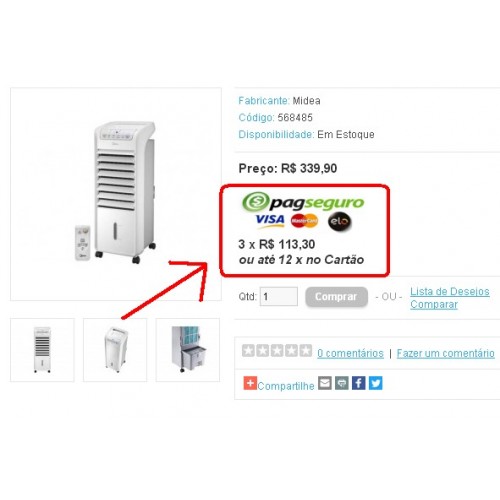The width and height of the screenshot is (500, 500).
Task: Share product on Twitter
Action: click(376, 383)
